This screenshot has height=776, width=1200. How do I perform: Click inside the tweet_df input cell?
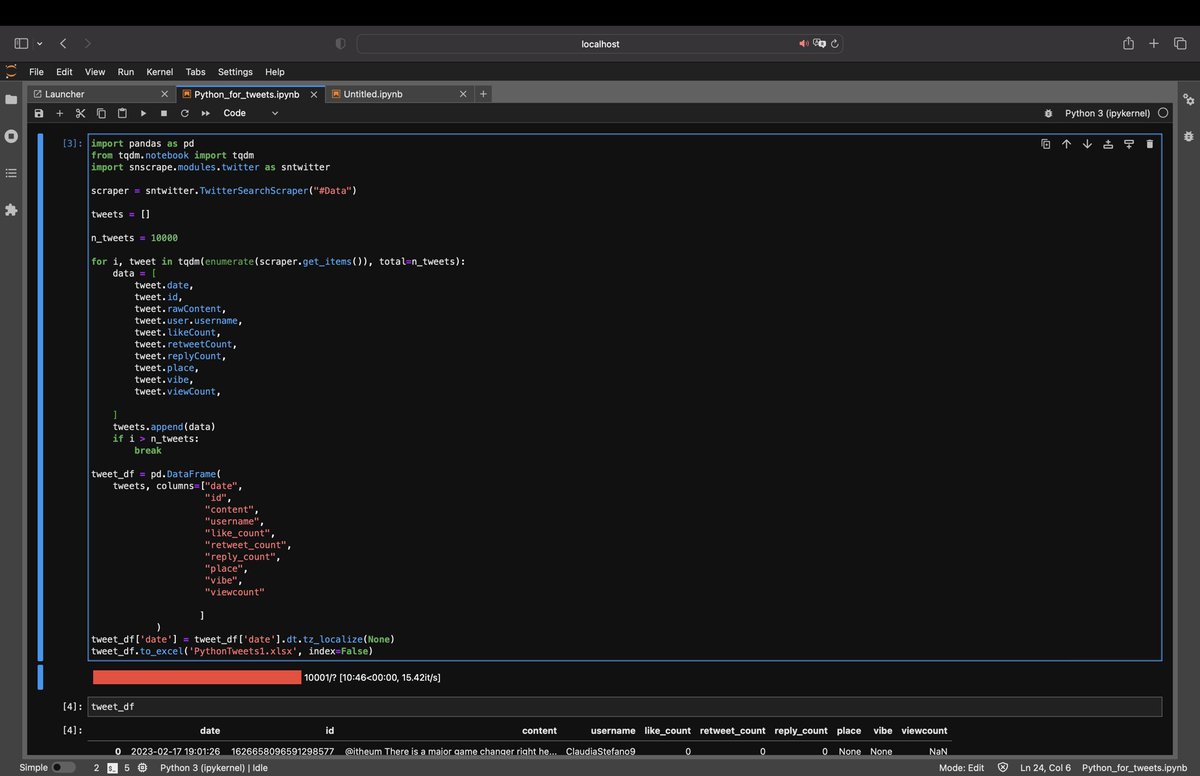tap(626, 707)
